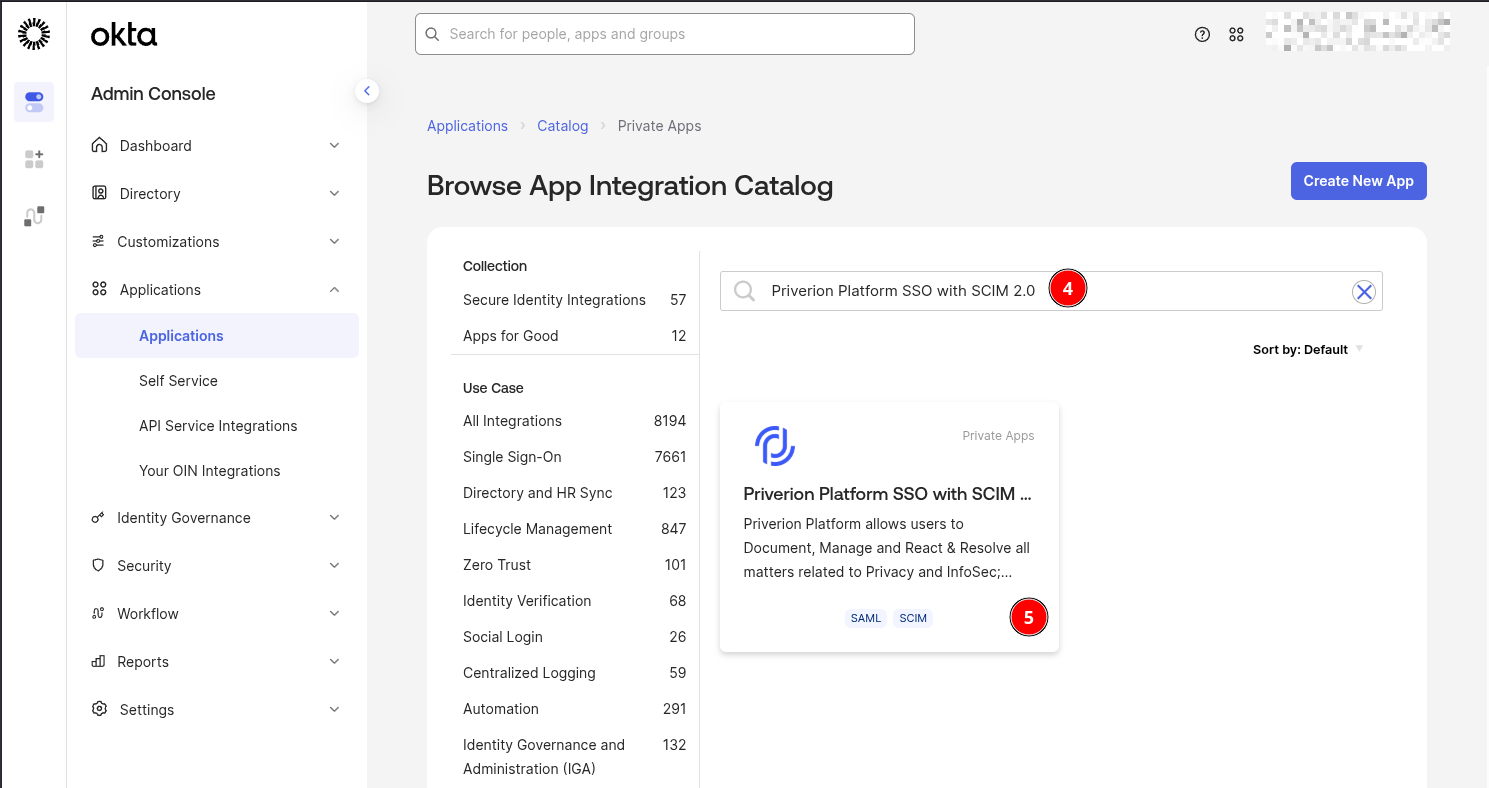Viewport: 1489px width, 788px height.
Task: Go to API Service Integrations
Action: pos(218,426)
